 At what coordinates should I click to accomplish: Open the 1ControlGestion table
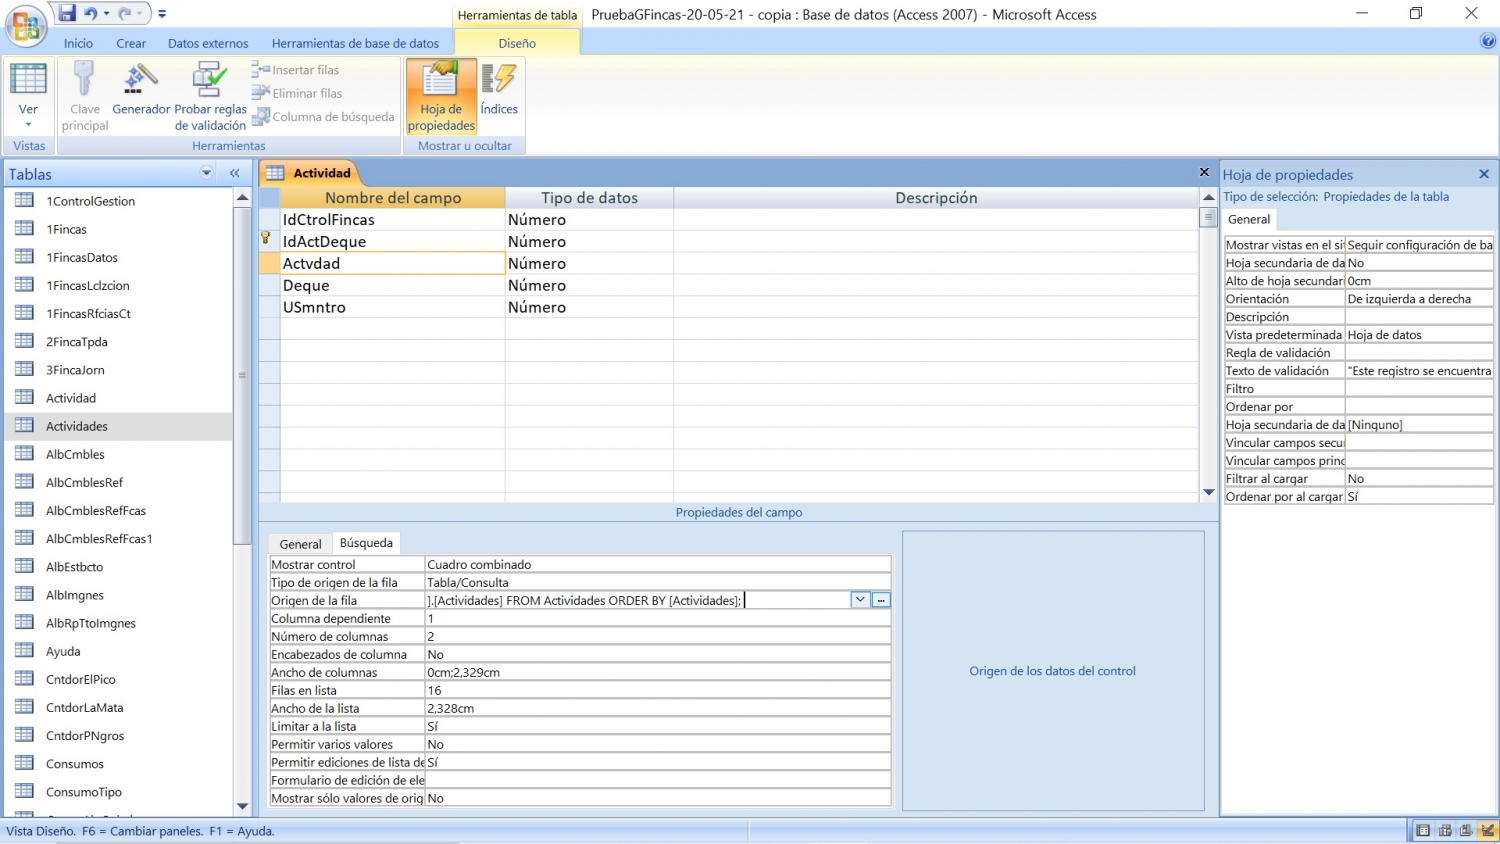click(90, 201)
